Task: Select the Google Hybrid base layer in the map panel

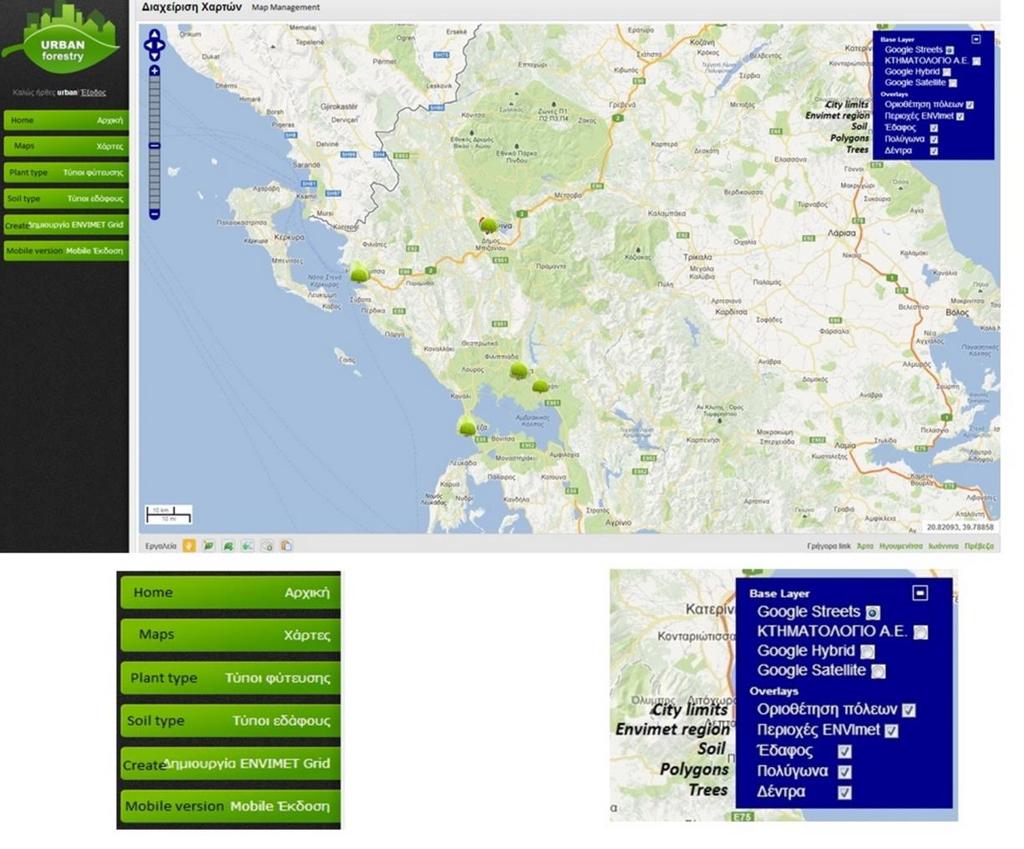Action: click(x=947, y=72)
